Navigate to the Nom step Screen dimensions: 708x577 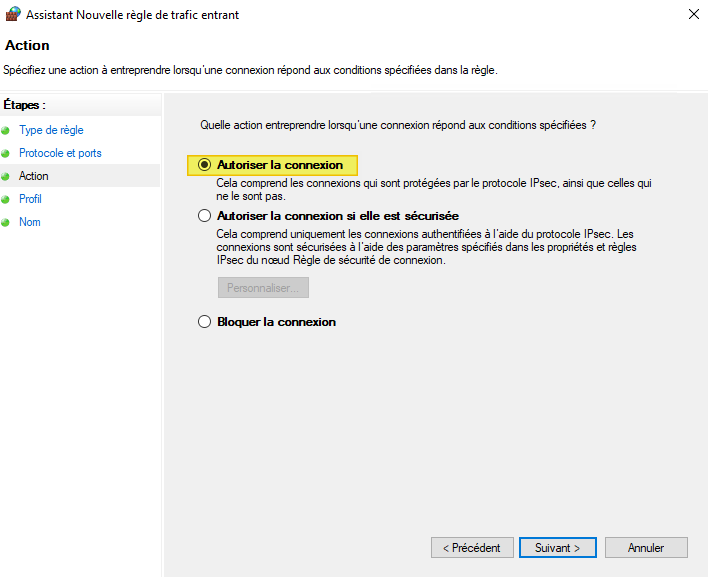click(30, 222)
